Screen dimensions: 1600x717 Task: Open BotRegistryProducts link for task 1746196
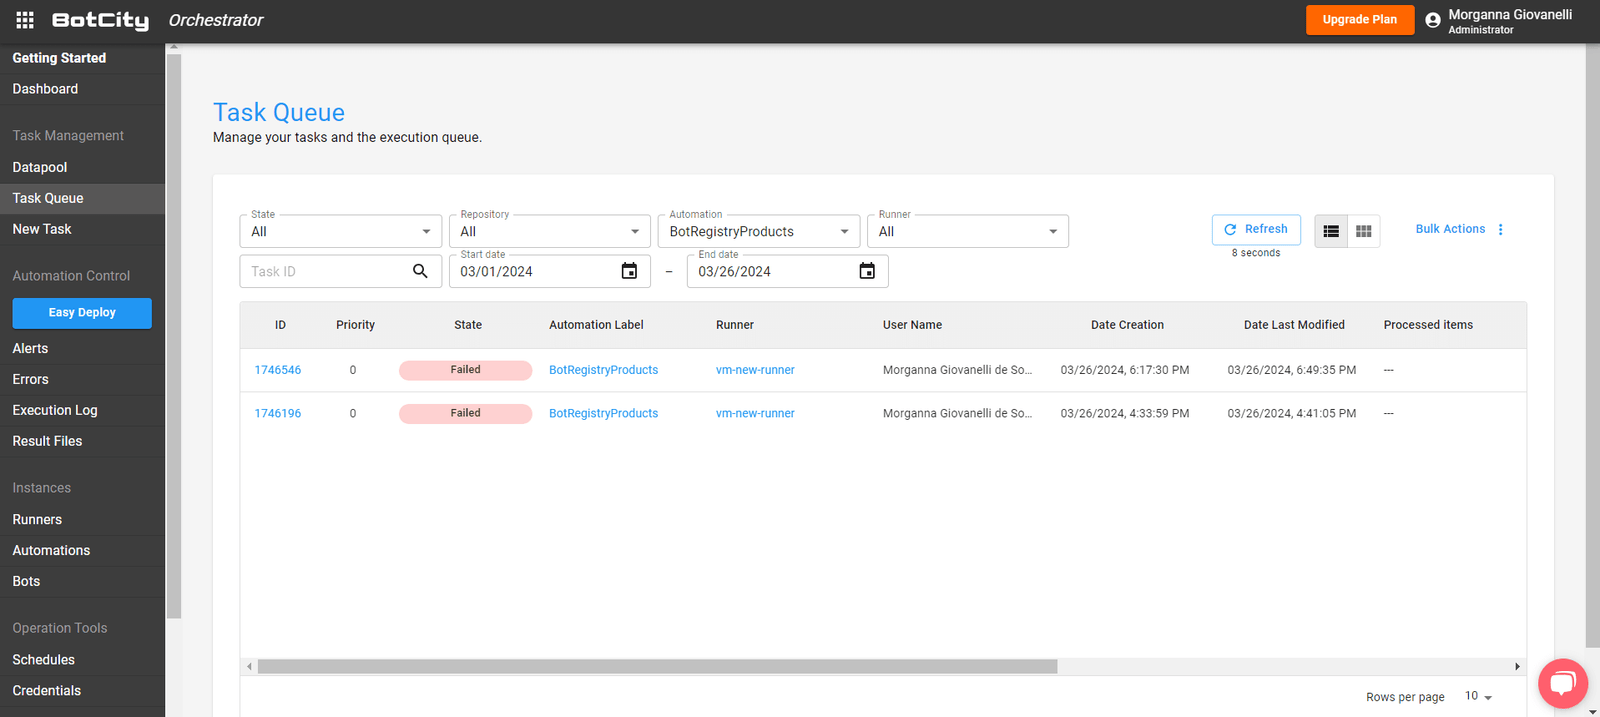(603, 413)
